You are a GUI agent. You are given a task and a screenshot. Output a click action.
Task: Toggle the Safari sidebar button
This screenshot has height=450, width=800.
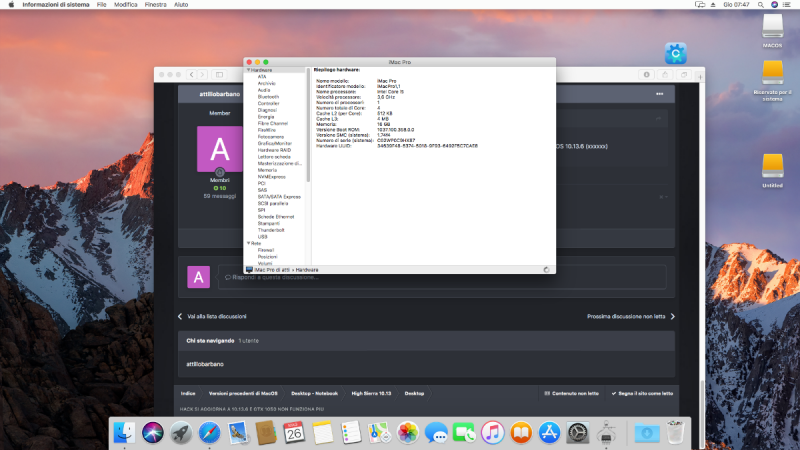[x=219, y=74]
